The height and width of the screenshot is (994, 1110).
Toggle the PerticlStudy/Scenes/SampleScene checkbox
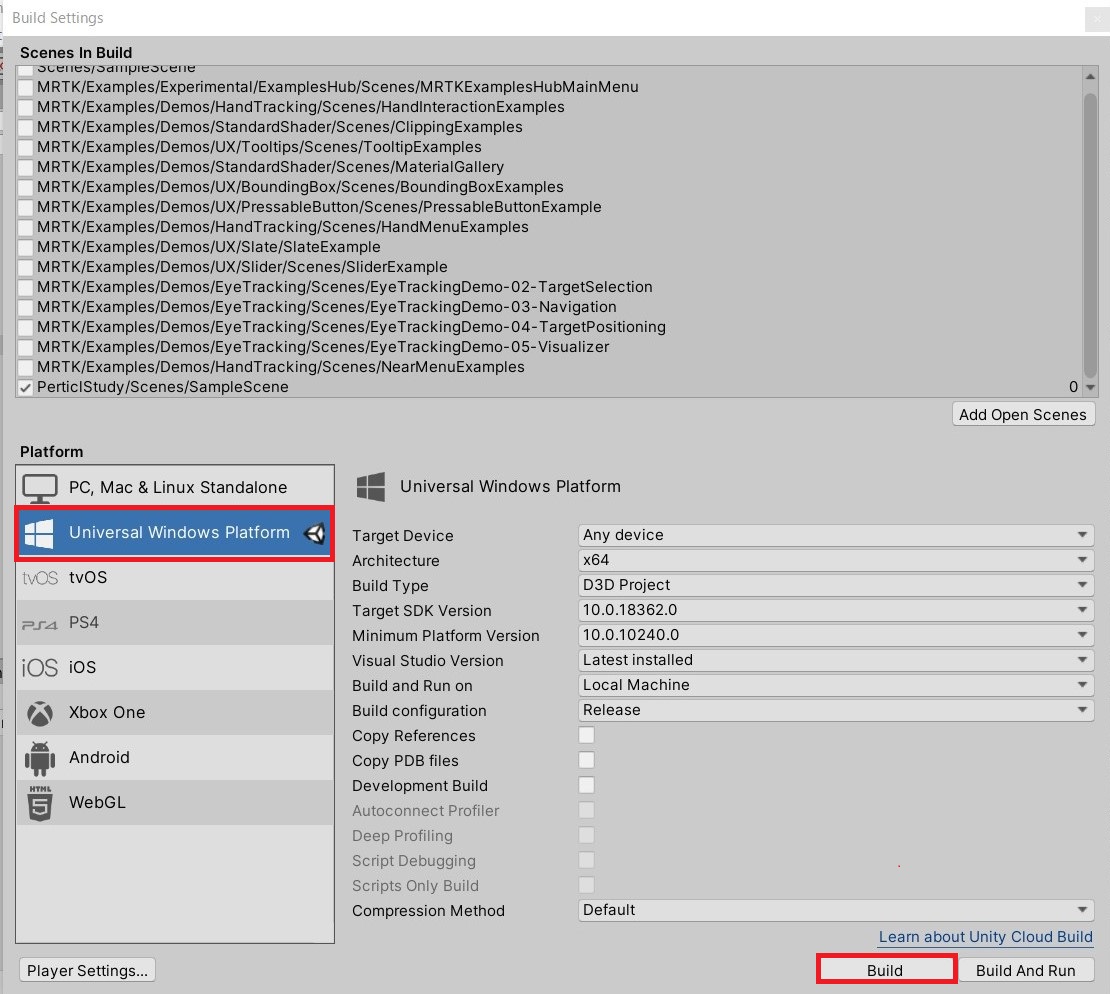click(x=26, y=387)
